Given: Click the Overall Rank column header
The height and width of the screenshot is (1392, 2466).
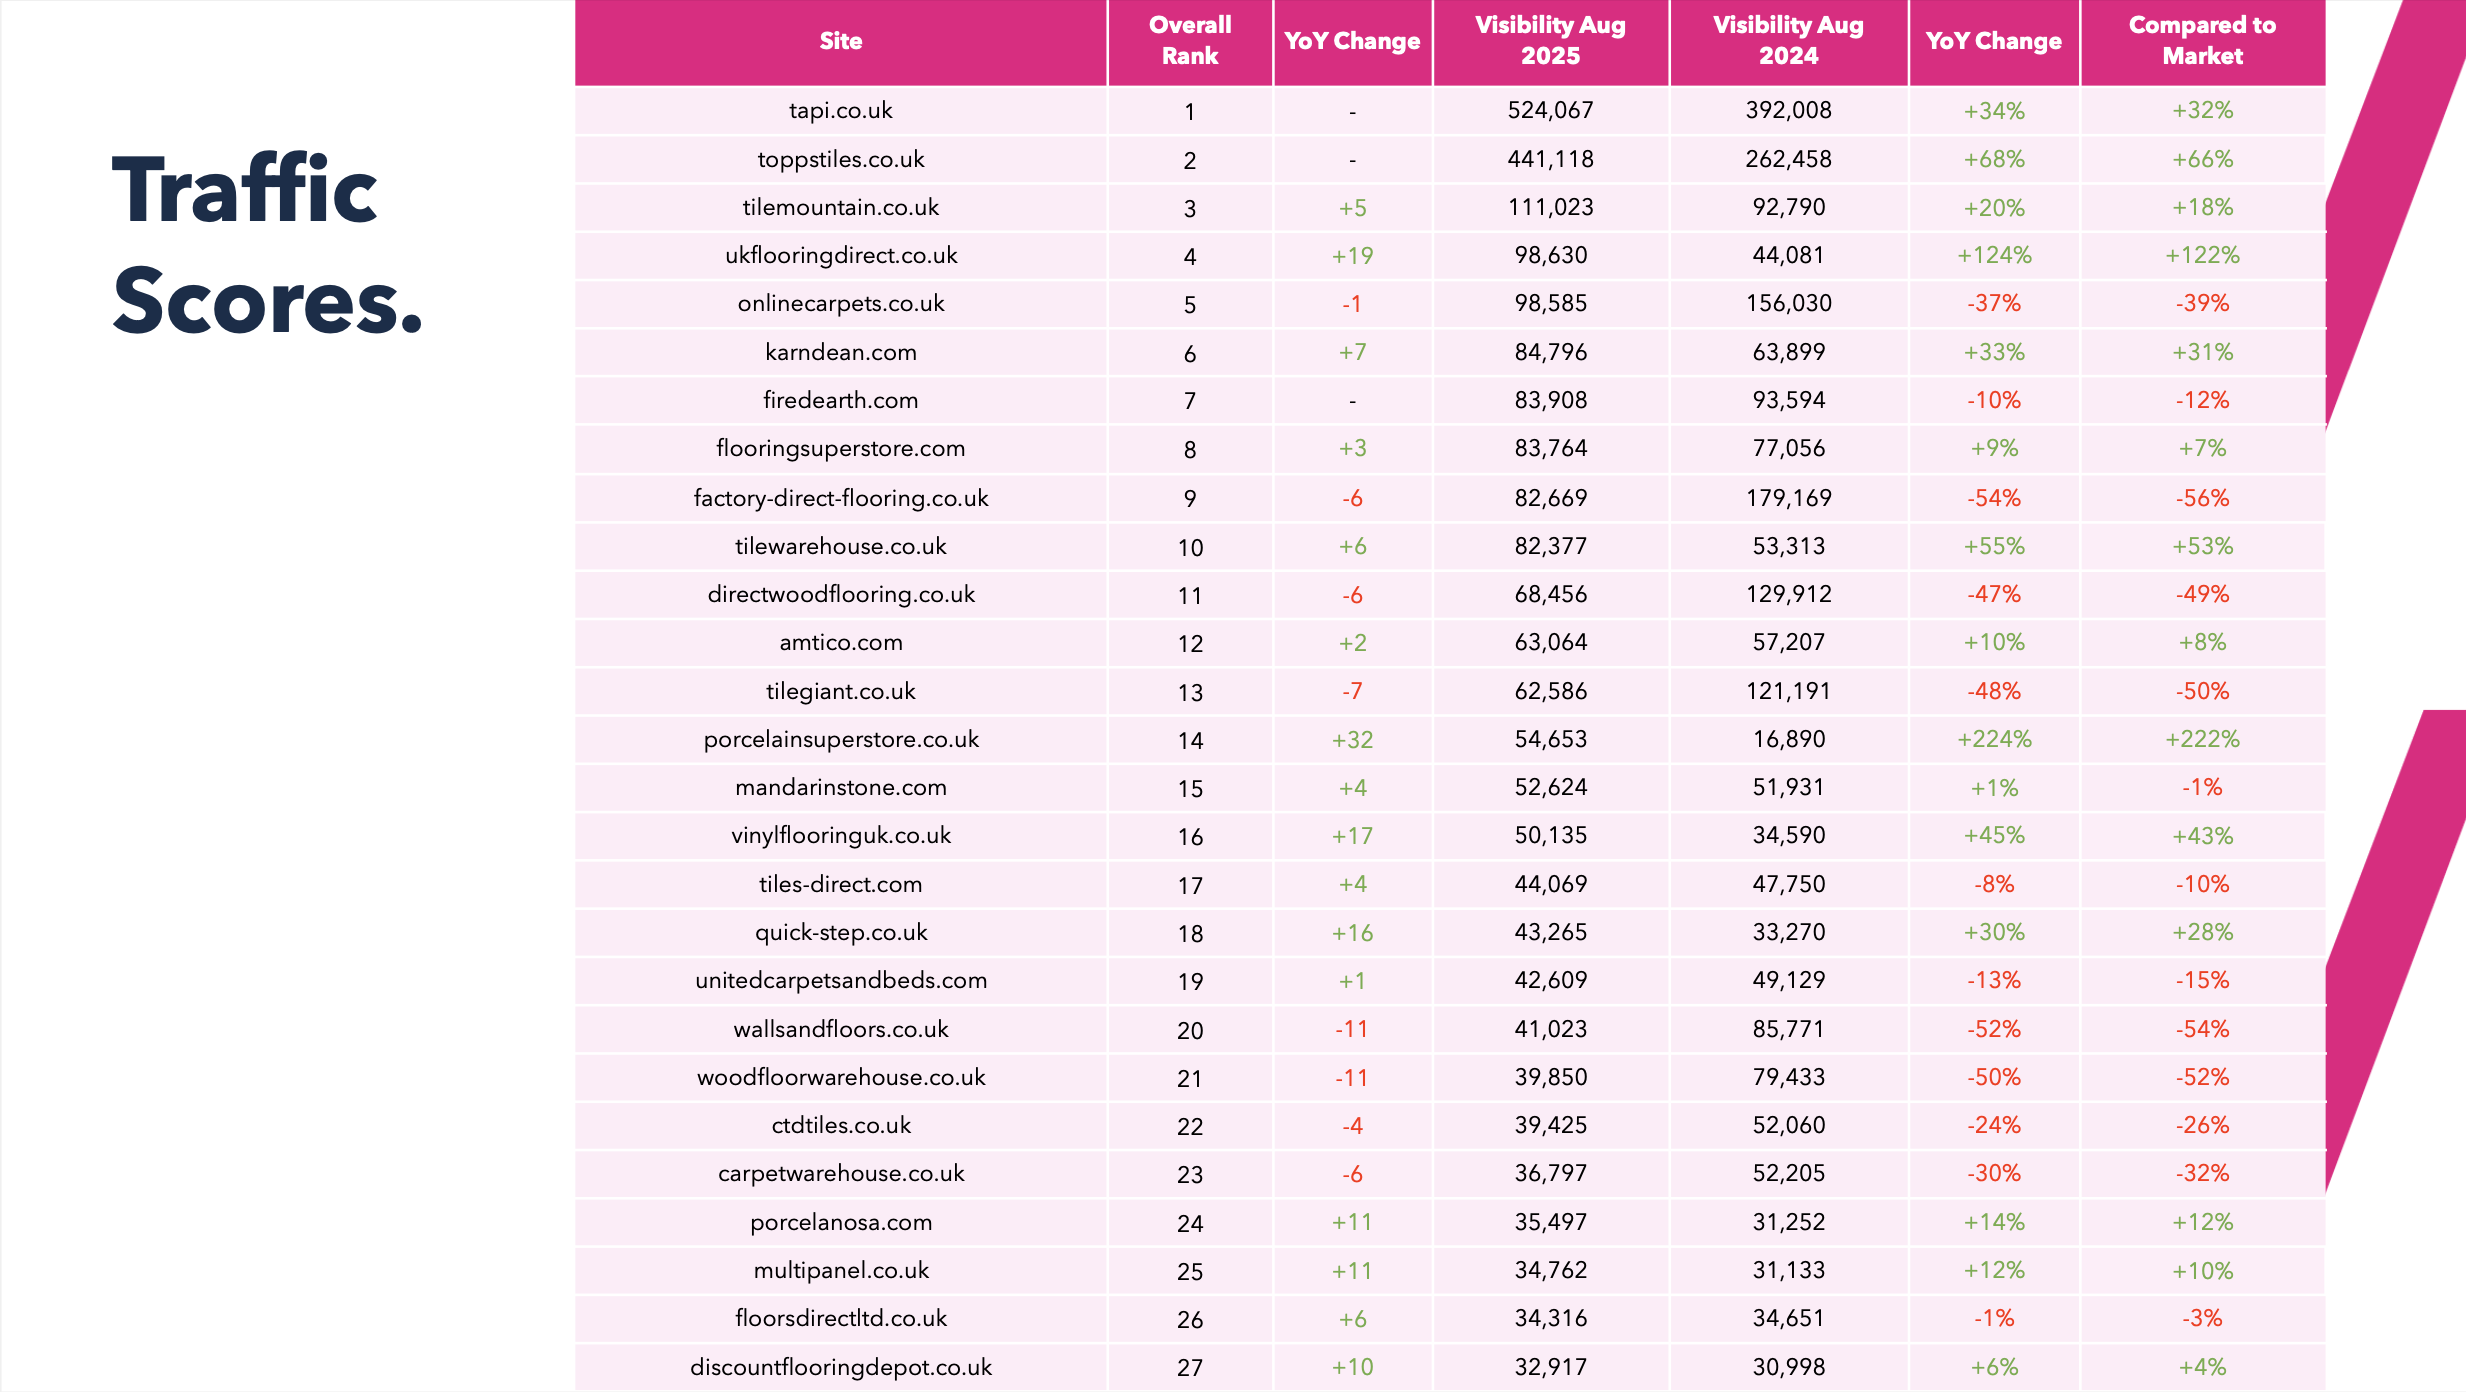Looking at the screenshot, I should point(1189,41).
